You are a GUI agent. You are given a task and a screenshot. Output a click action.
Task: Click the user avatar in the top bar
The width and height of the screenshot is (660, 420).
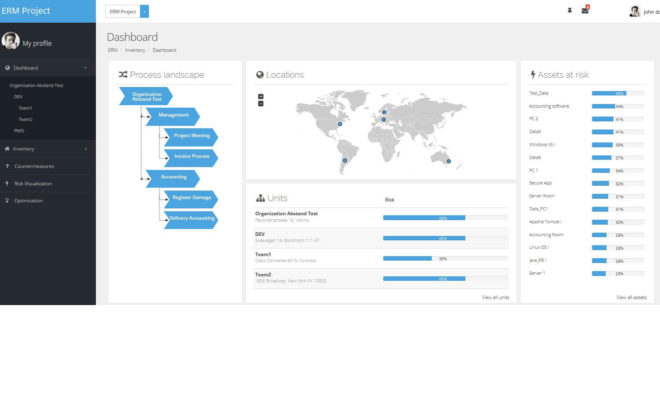point(634,11)
